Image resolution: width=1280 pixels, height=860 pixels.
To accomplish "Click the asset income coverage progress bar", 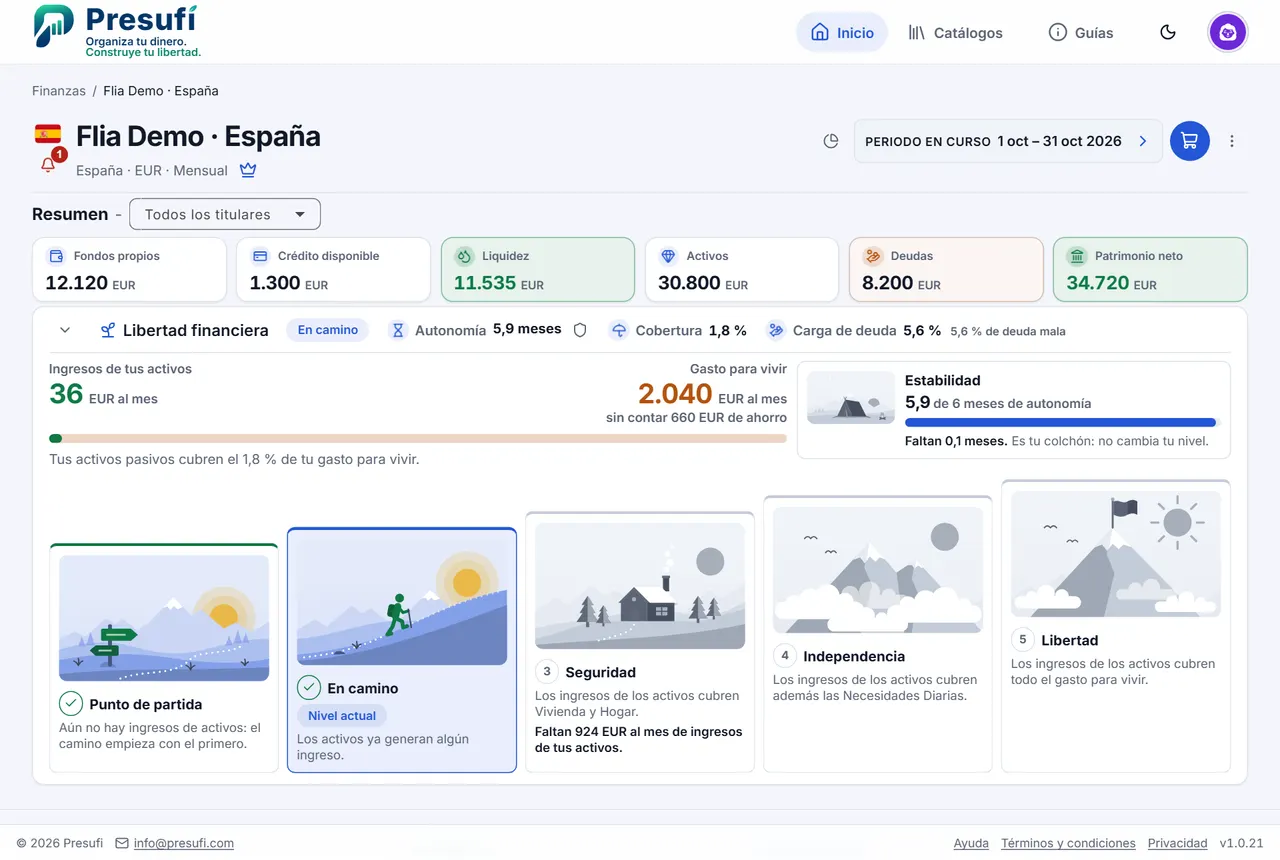I will (418, 438).
